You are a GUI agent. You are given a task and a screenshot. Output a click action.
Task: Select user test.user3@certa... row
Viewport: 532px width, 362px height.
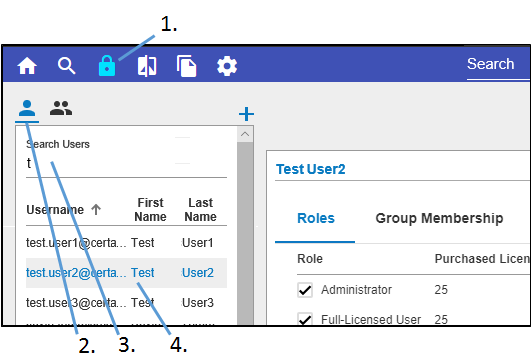click(126, 303)
